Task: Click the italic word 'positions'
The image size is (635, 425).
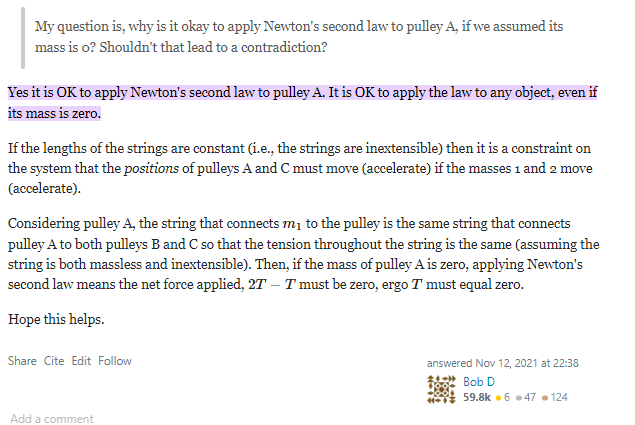Action: pos(151,169)
